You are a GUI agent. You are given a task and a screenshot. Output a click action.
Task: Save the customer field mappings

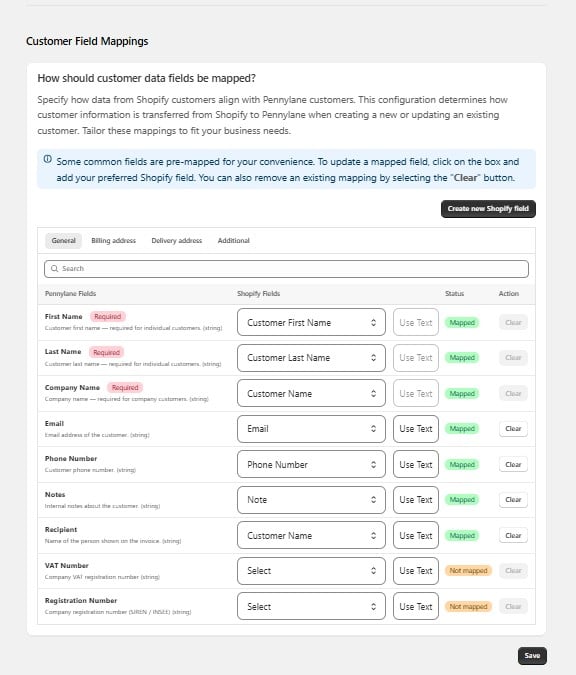click(532, 656)
